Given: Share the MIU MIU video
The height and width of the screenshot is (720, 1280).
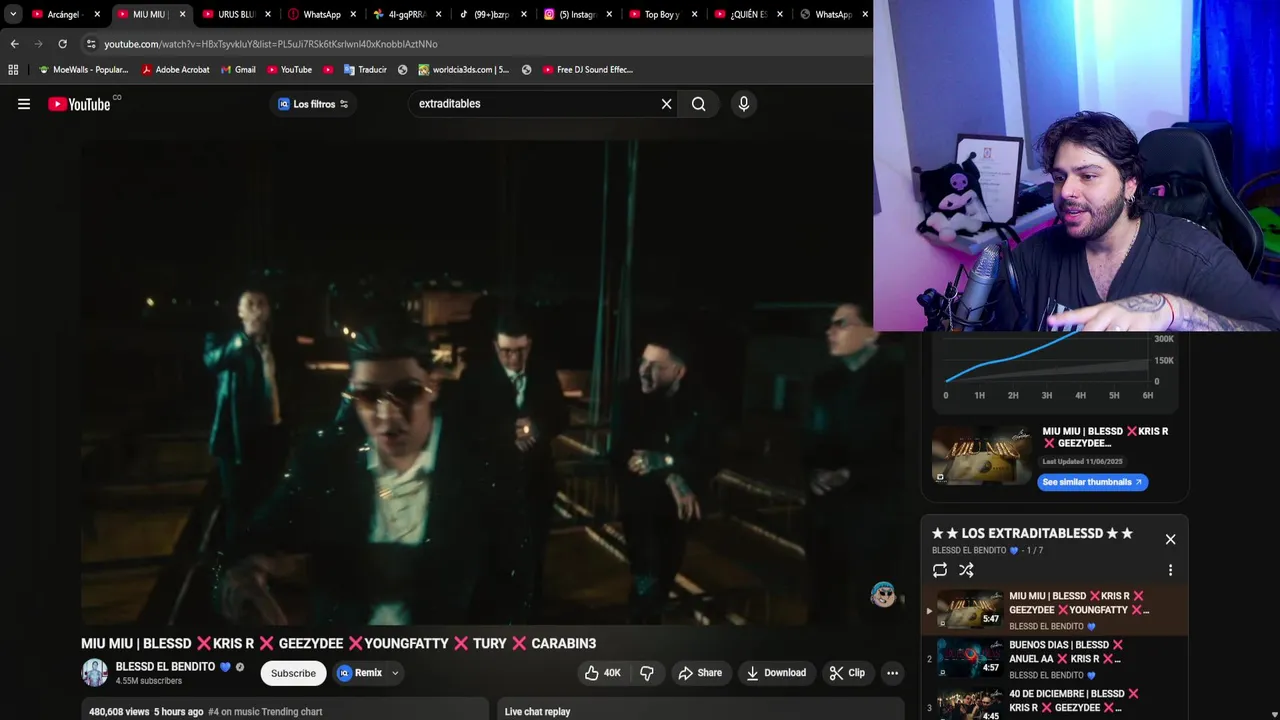Looking at the screenshot, I should pos(700,673).
